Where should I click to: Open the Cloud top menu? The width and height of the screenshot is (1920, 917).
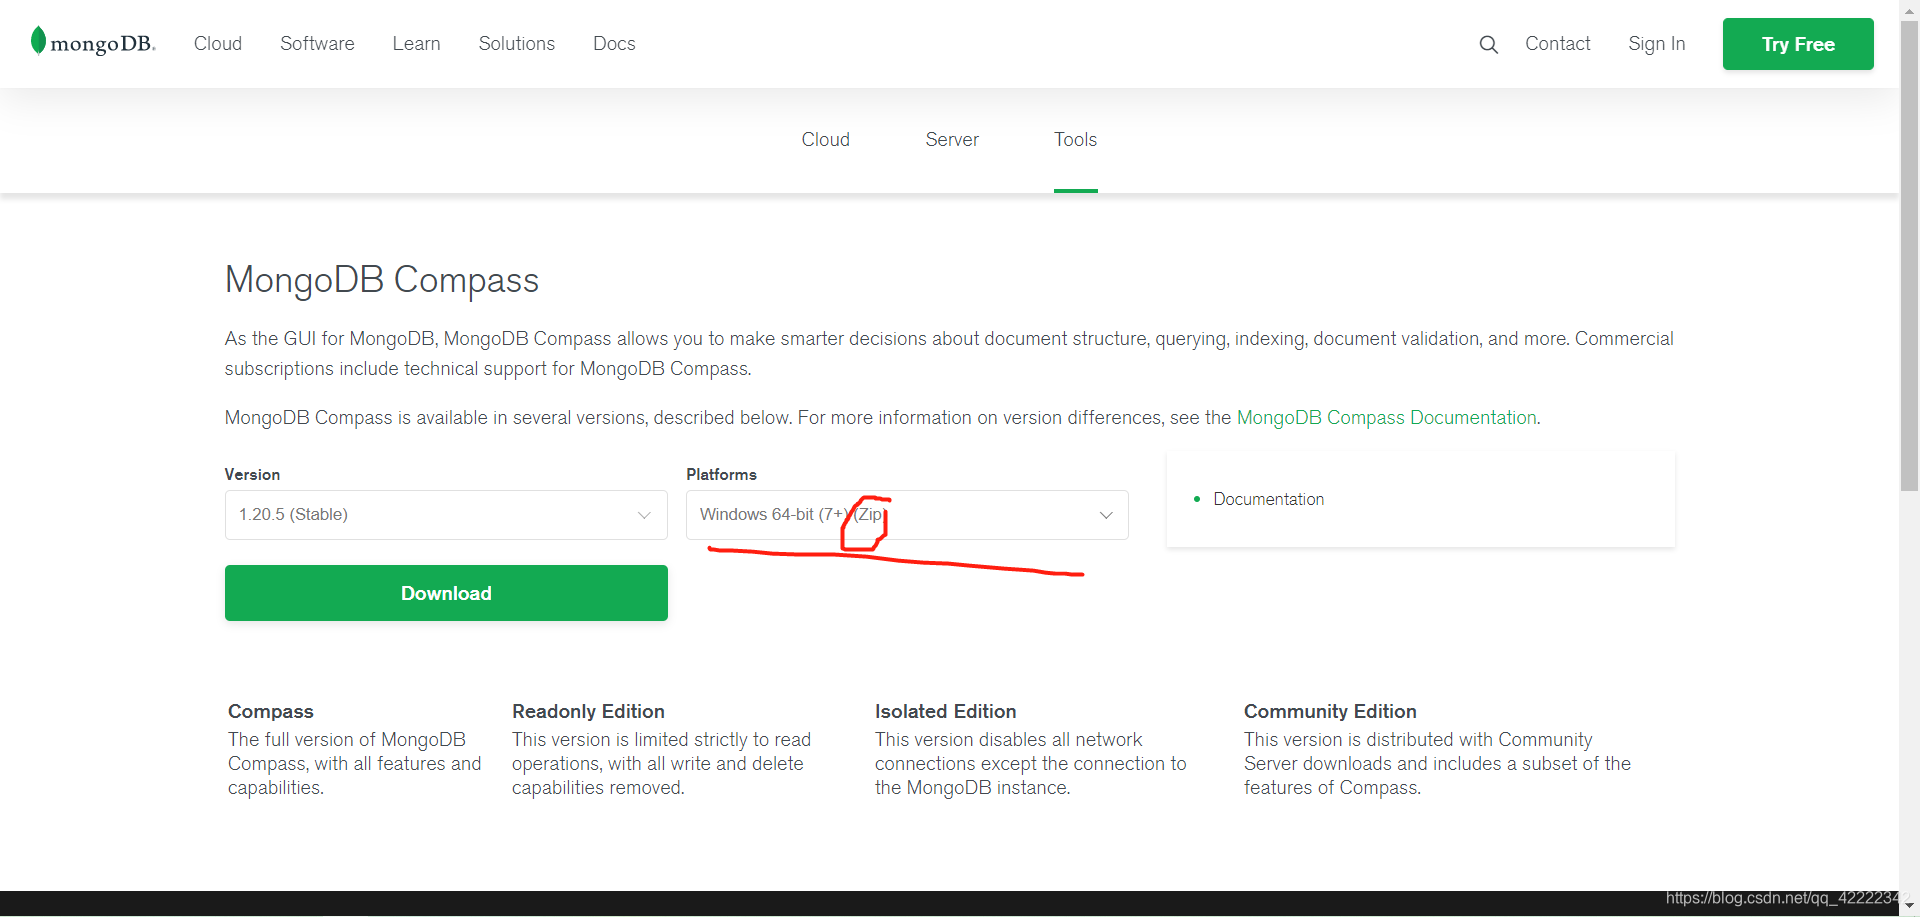218,44
